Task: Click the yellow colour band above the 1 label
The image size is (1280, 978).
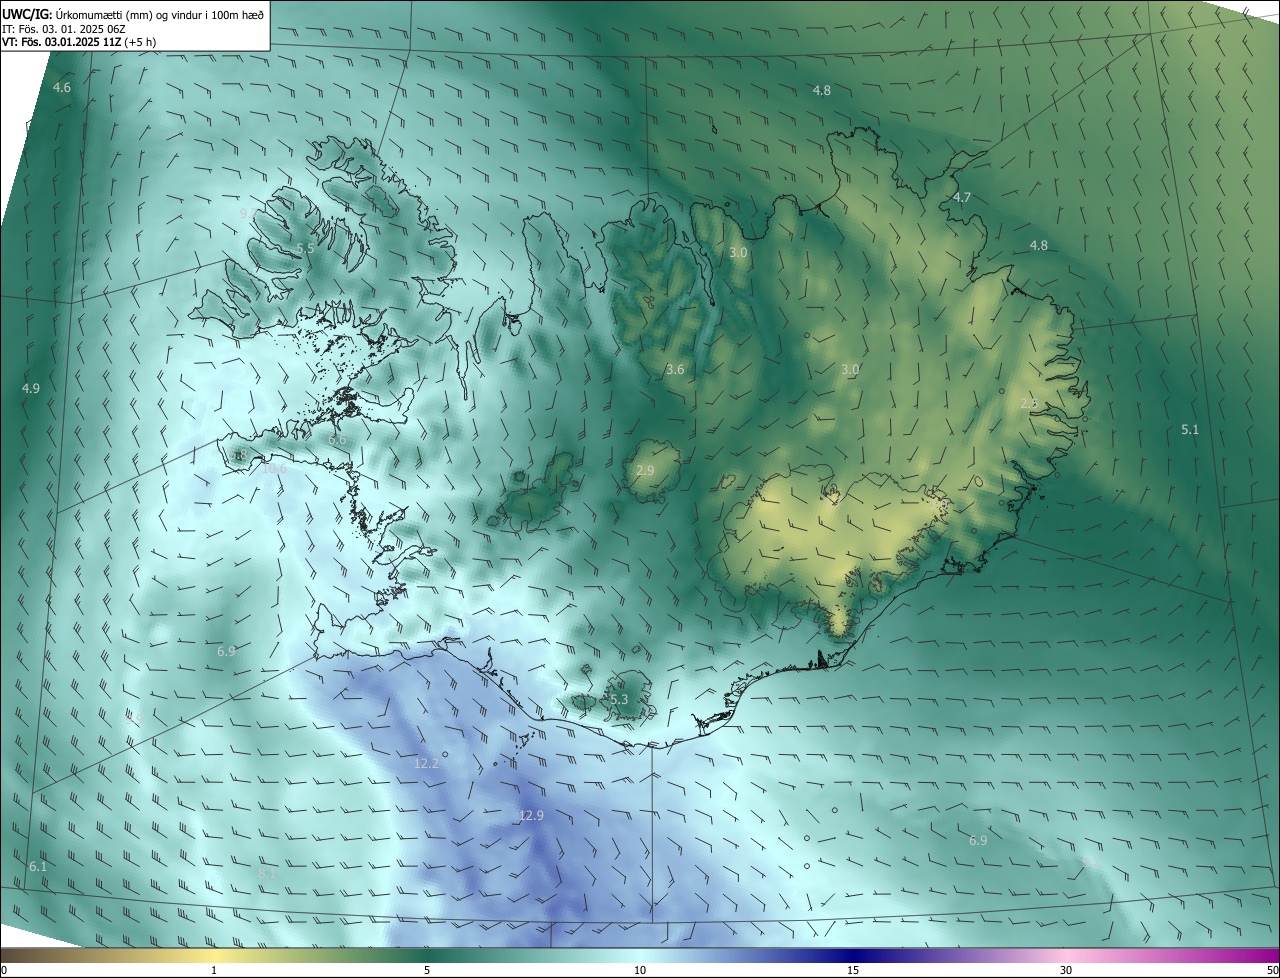Action: [x=214, y=955]
